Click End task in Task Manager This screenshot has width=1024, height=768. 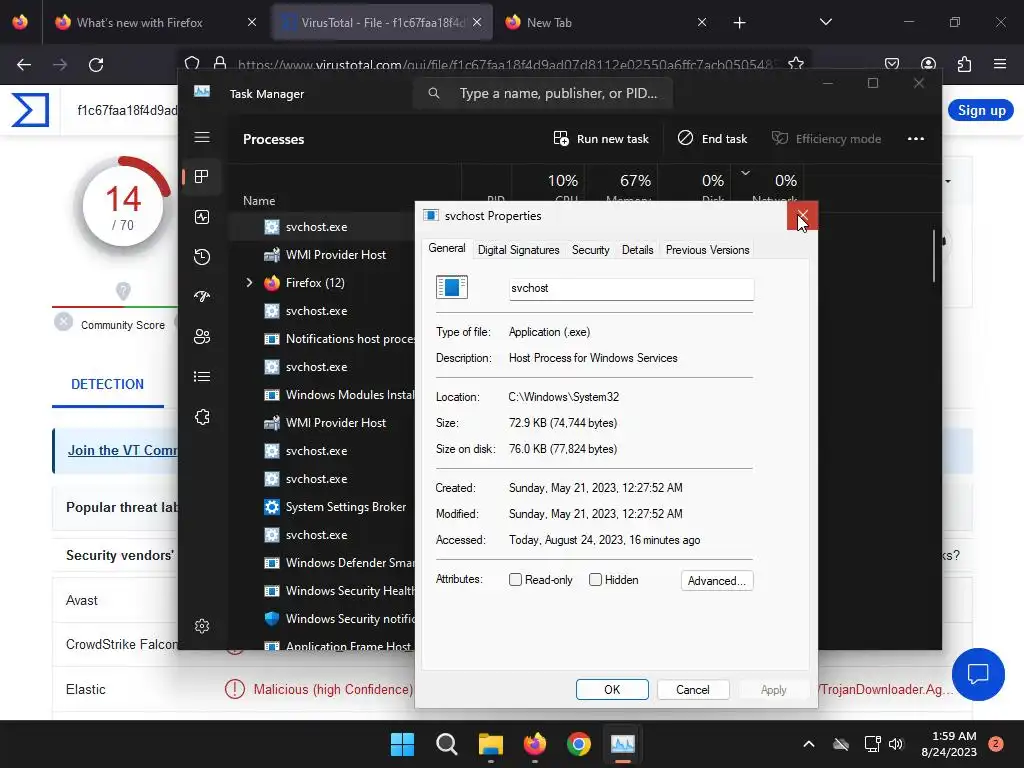(x=712, y=138)
